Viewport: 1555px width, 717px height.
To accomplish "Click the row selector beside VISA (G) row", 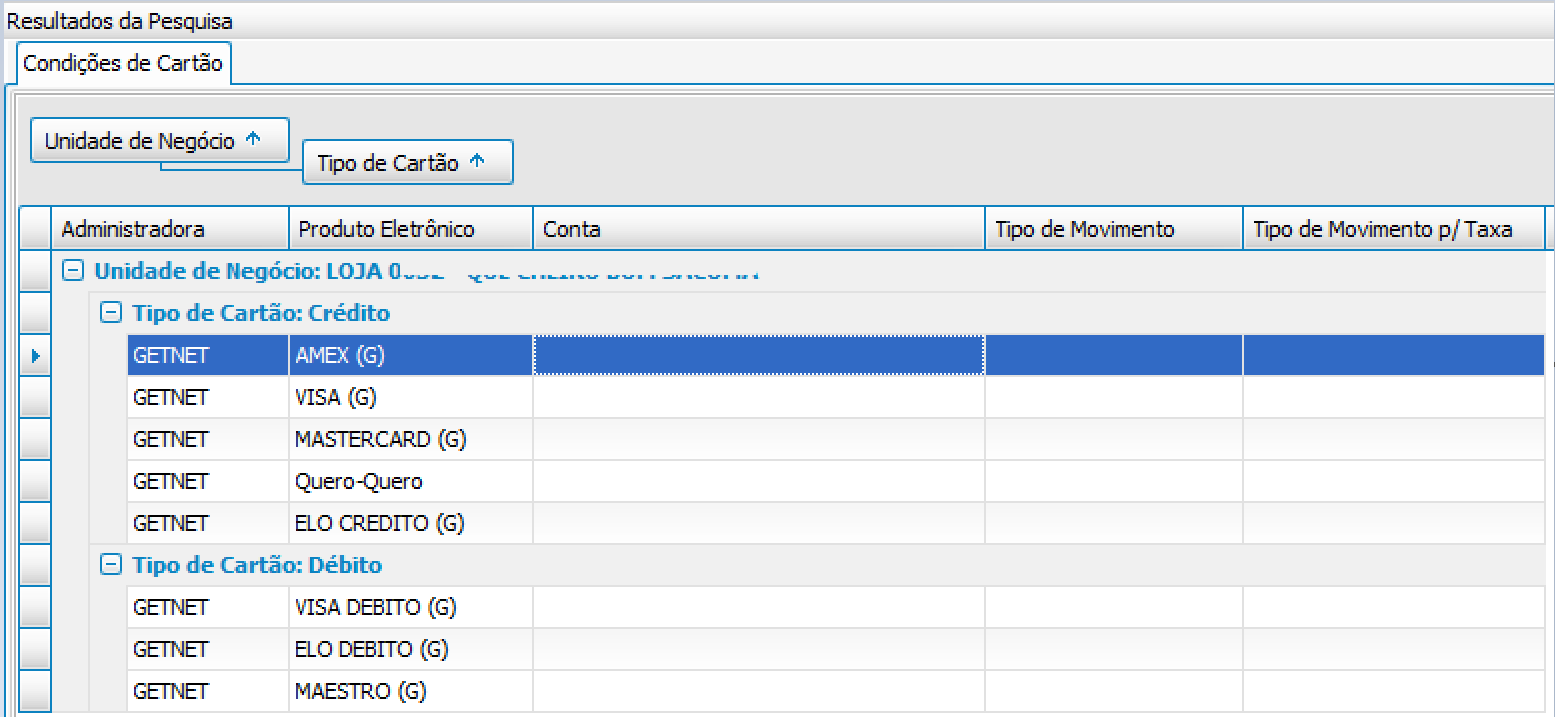I will [x=36, y=397].
